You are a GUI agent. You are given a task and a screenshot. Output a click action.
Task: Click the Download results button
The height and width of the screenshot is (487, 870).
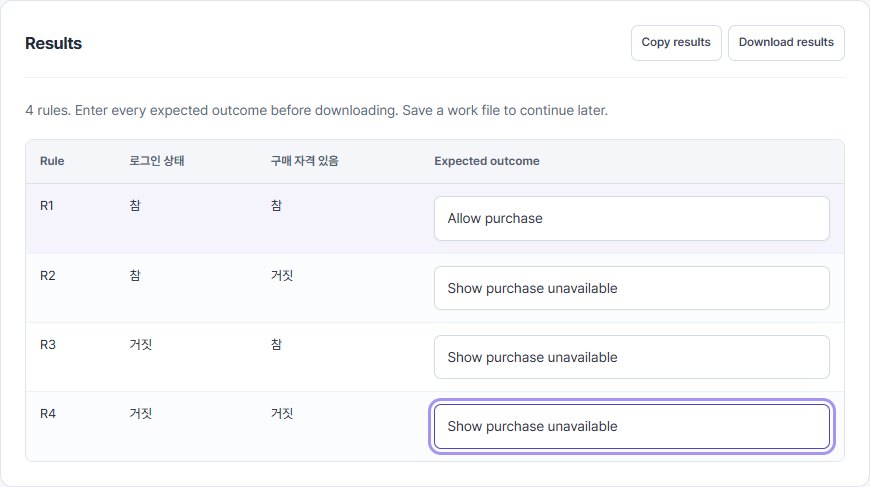(786, 43)
